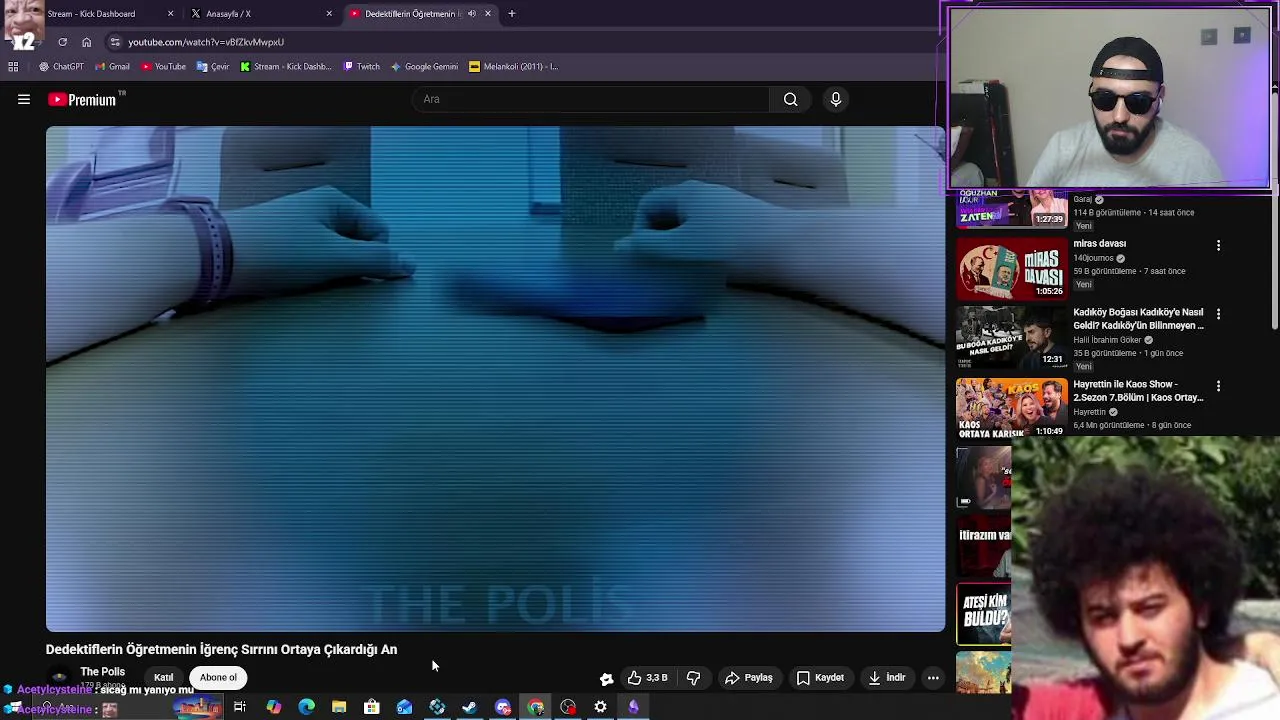Open the Çevir bookmark
Image resolution: width=1280 pixels, height=720 pixels.
coord(213,67)
